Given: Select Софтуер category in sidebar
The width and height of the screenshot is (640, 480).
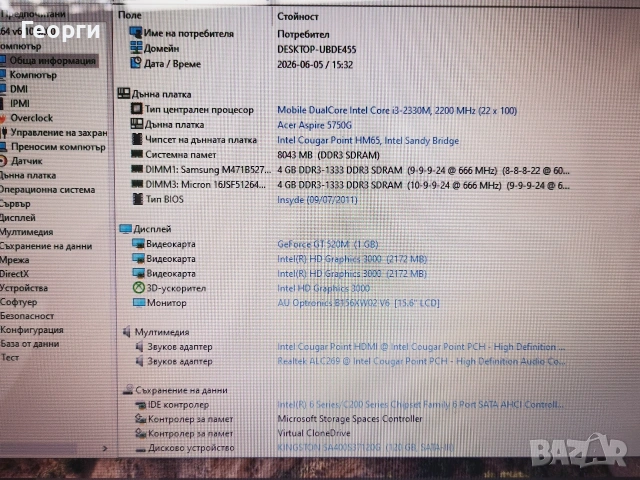Looking at the screenshot, I should 18,302.
